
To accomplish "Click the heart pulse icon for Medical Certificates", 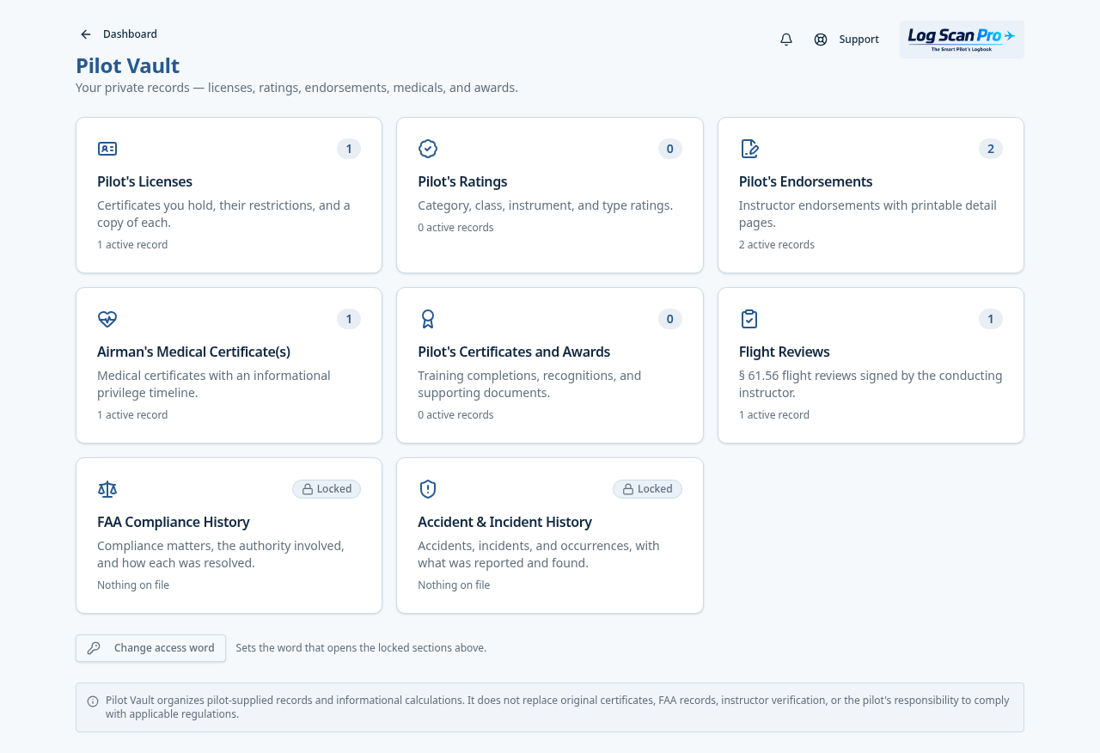I will click(107, 319).
